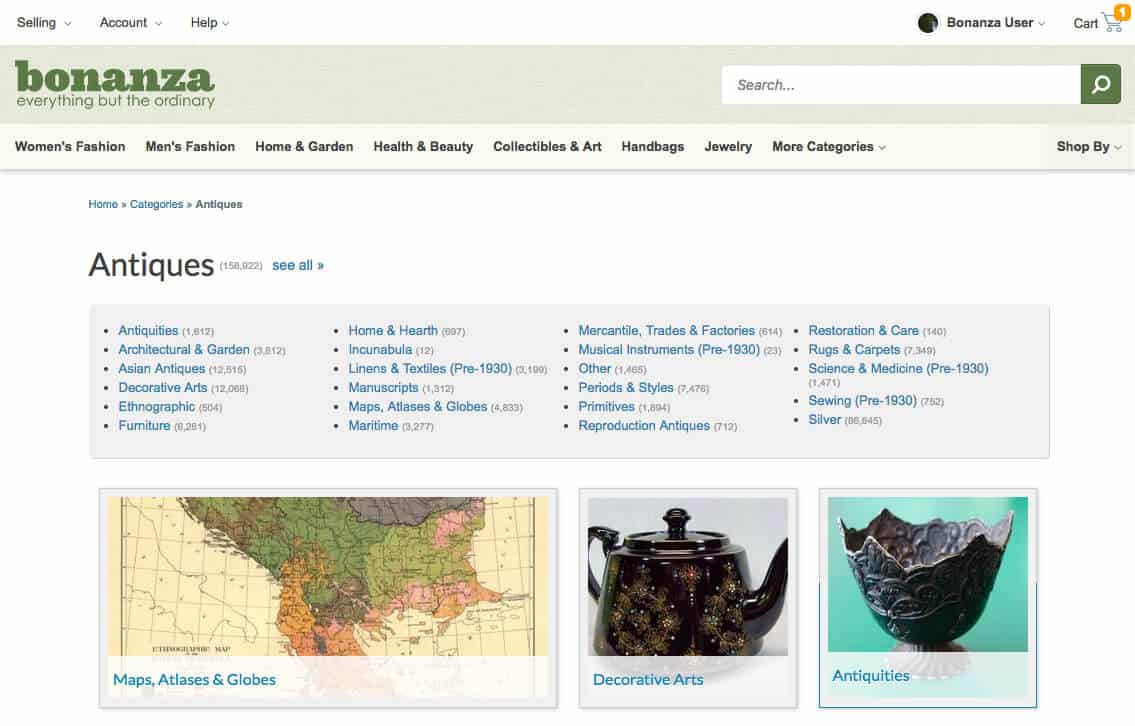Open Restoration & Care subcategory
1135x726 pixels.
(864, 330)
